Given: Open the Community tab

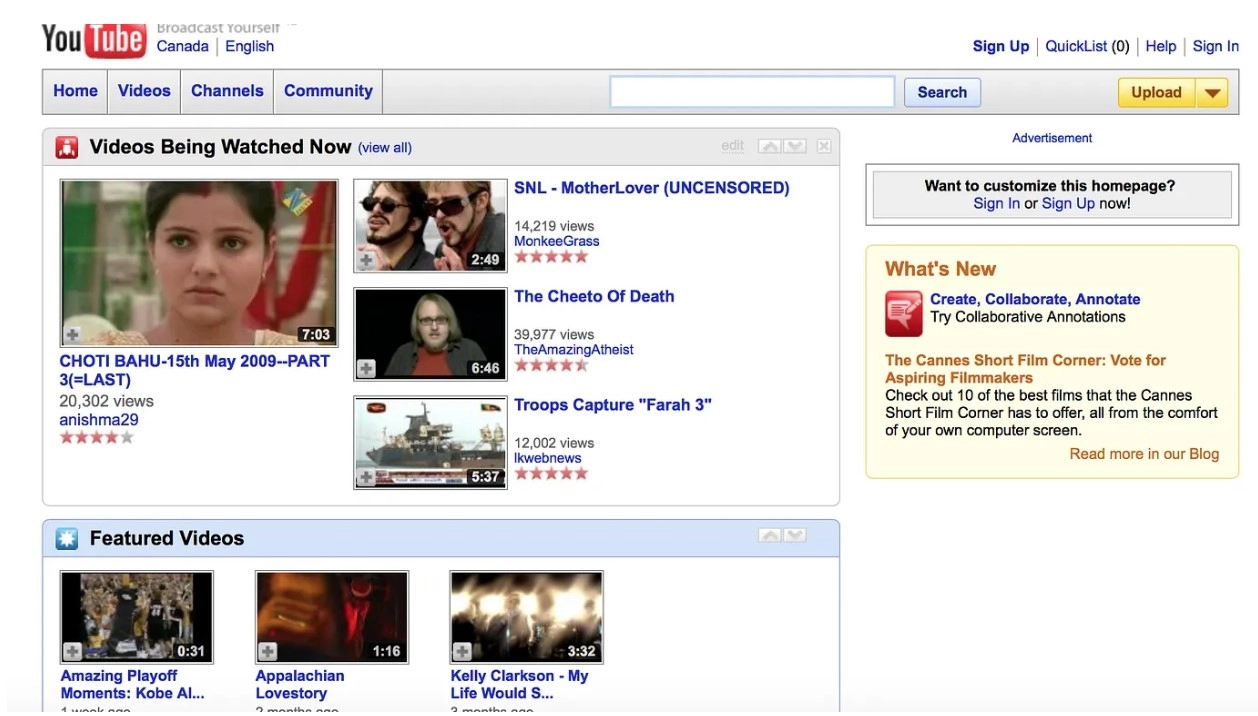Looking at the screenshot, I should tap(328, 91).
